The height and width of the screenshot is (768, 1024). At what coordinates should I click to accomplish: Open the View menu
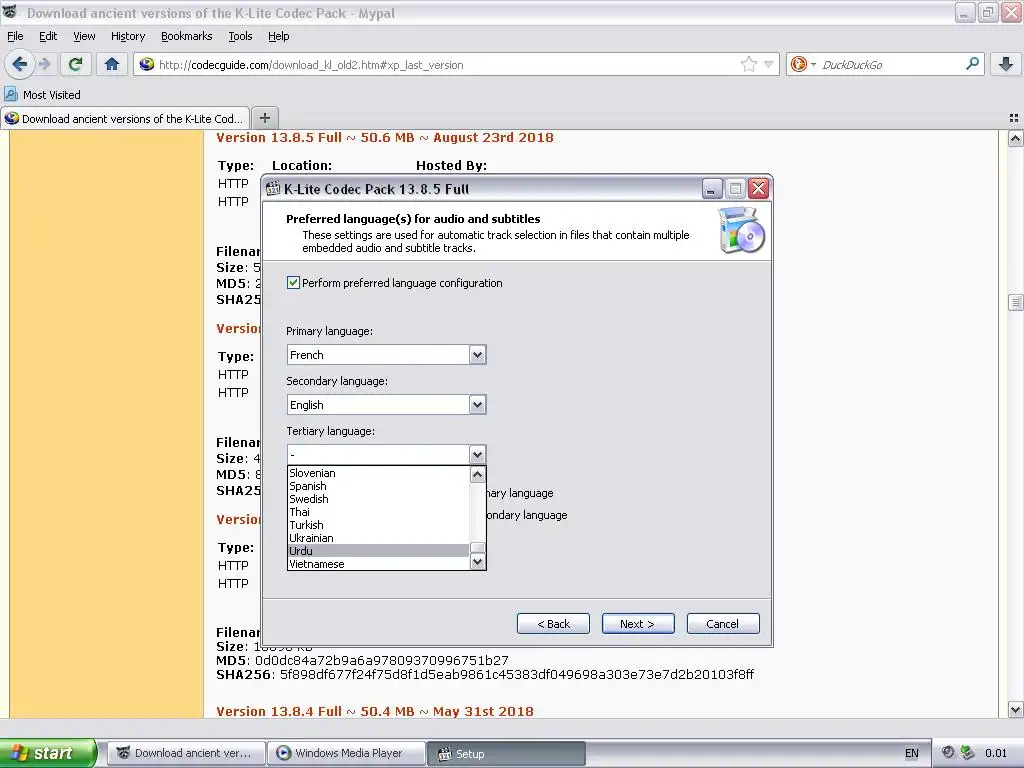click(x=84, y=36)
